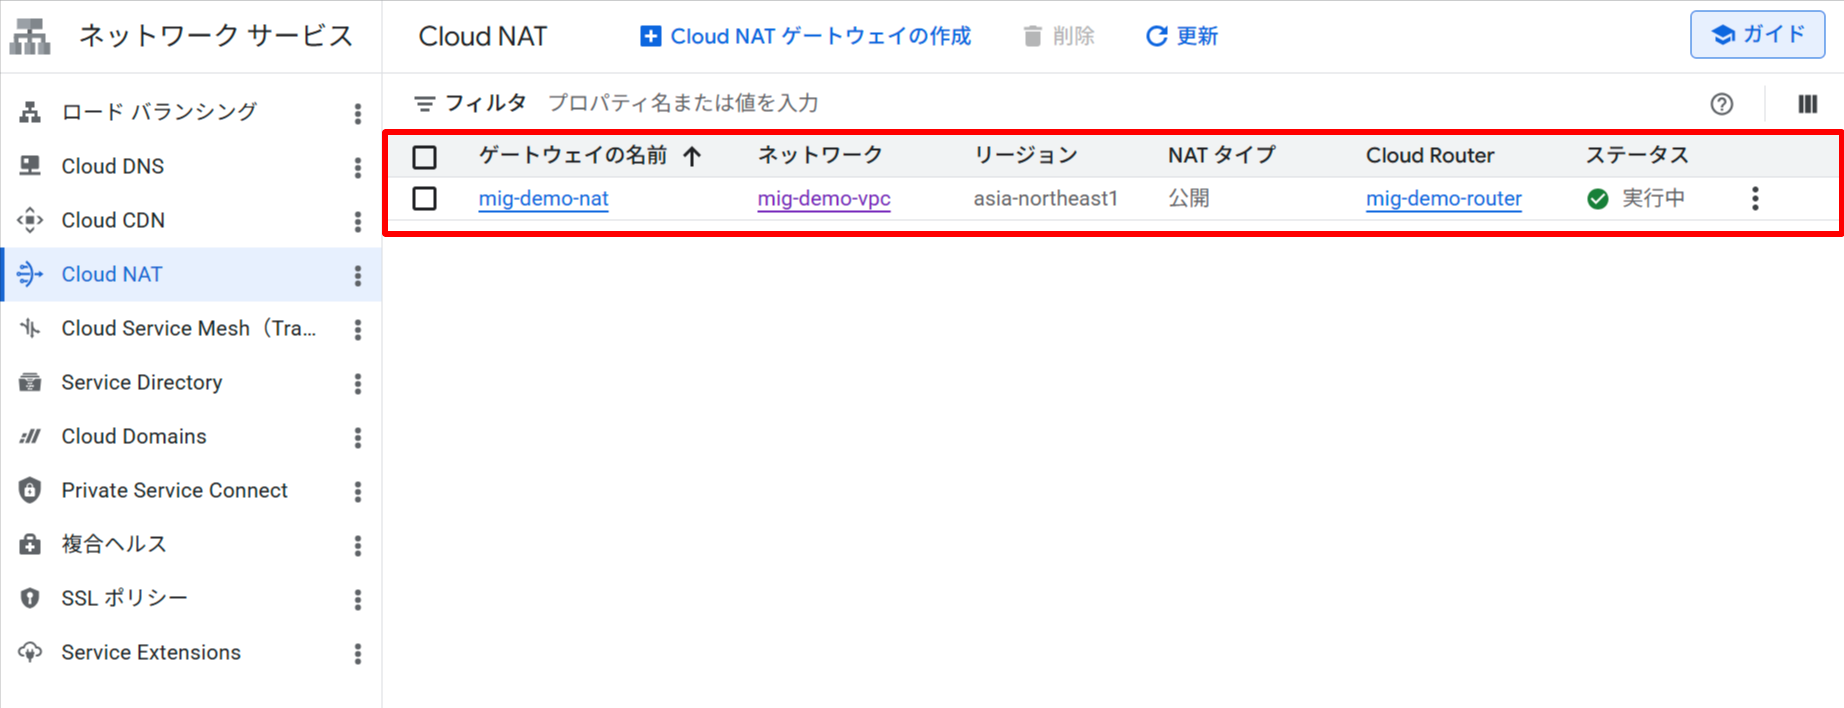
Task: Click the ネットワーク サービス title
Action: 216,36
